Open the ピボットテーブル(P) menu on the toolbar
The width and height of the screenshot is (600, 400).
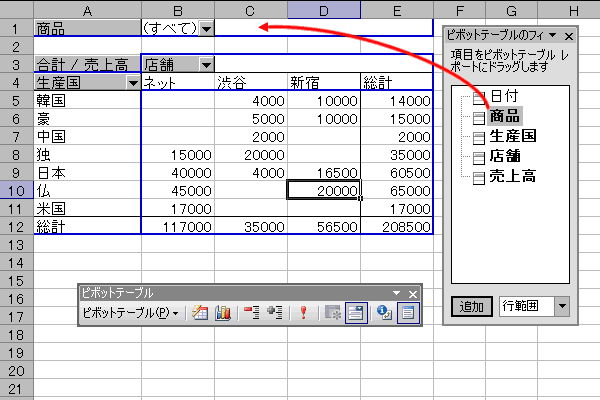[130, 313]
